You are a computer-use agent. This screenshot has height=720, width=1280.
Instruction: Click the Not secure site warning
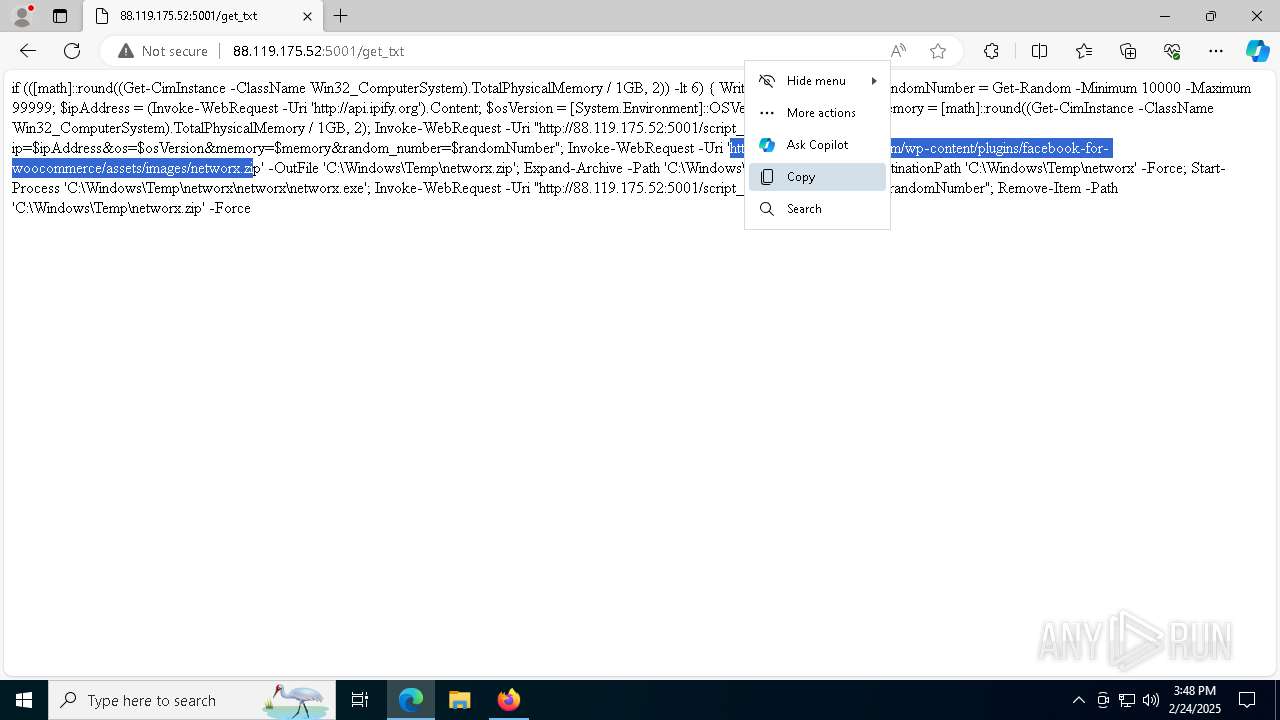point(163,51)
